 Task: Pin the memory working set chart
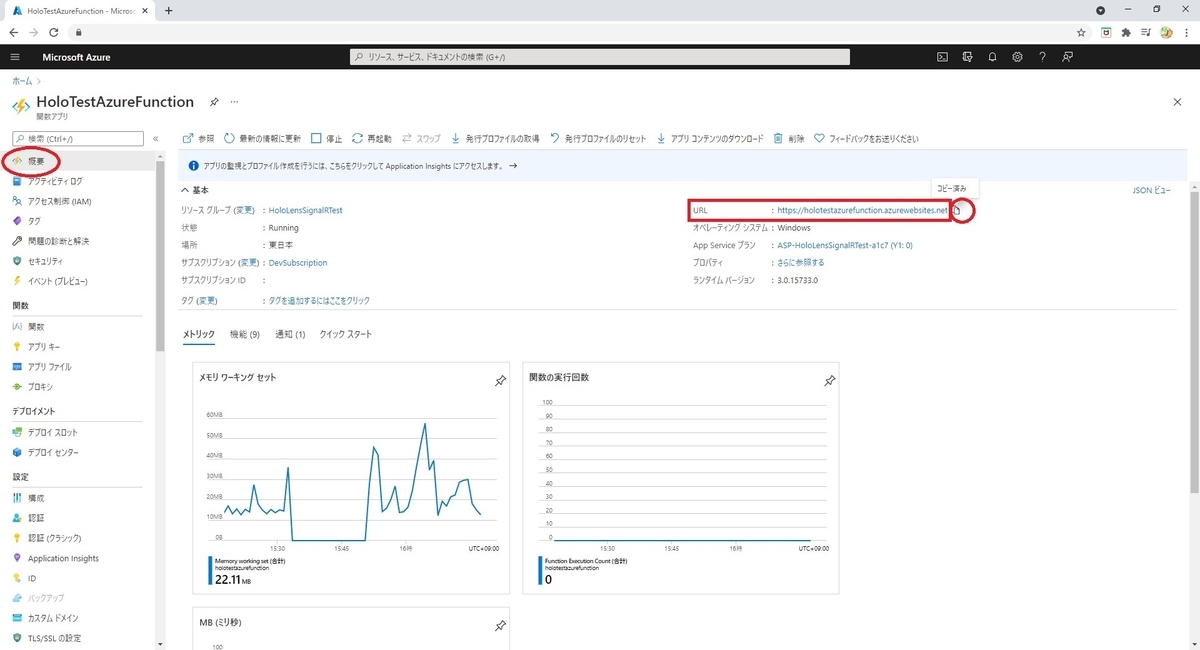[x=500, y=381]
